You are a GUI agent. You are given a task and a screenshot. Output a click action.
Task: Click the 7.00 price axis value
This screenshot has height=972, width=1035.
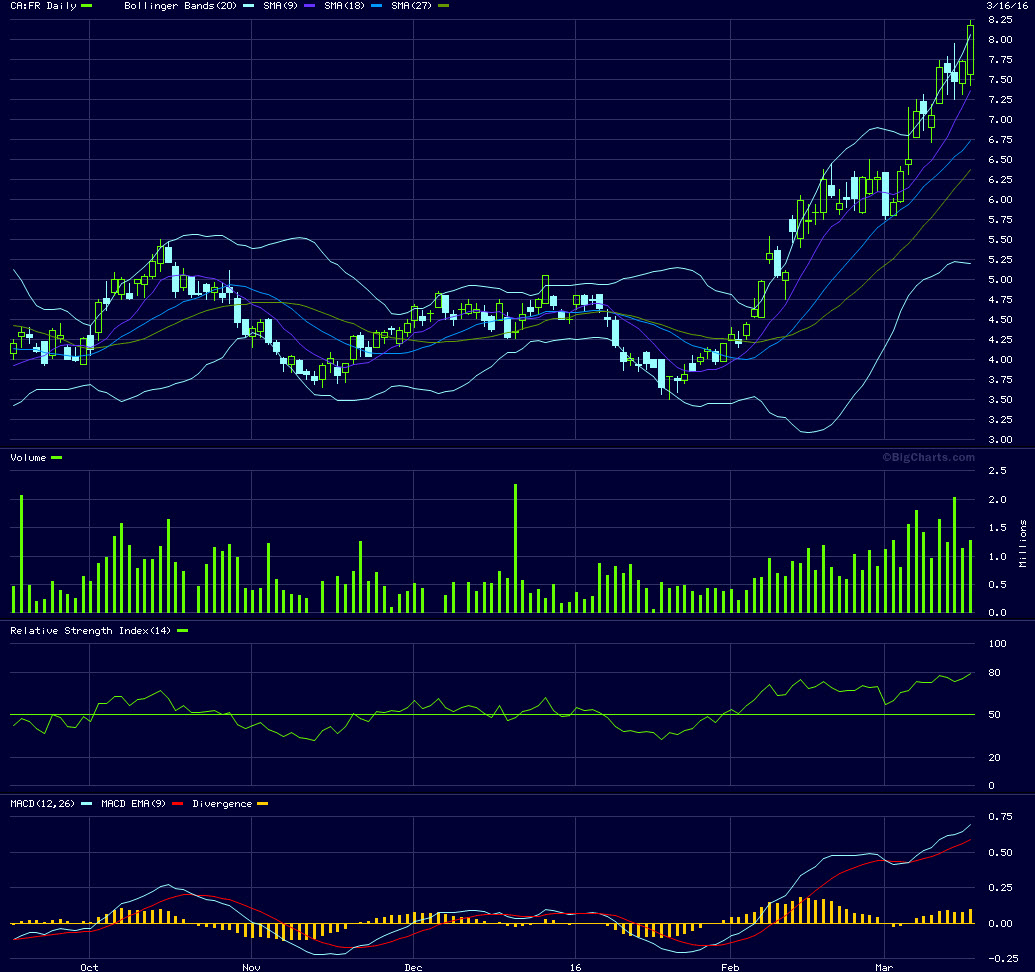[1000, 119]
